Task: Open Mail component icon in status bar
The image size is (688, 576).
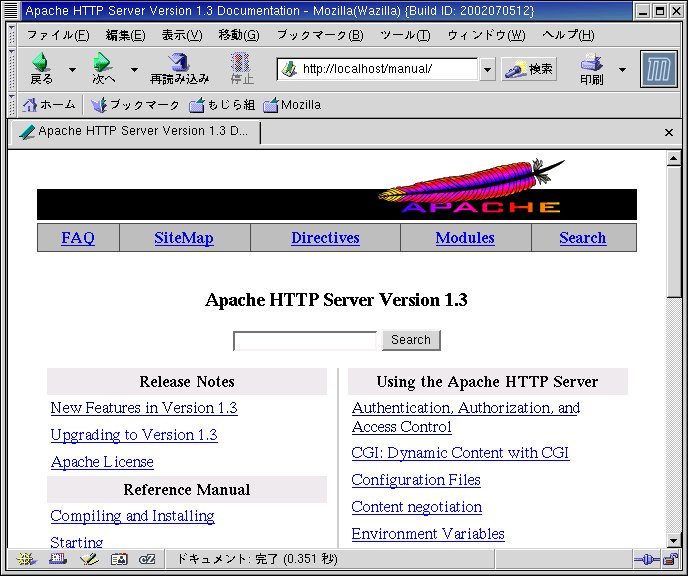Action: 57,559
